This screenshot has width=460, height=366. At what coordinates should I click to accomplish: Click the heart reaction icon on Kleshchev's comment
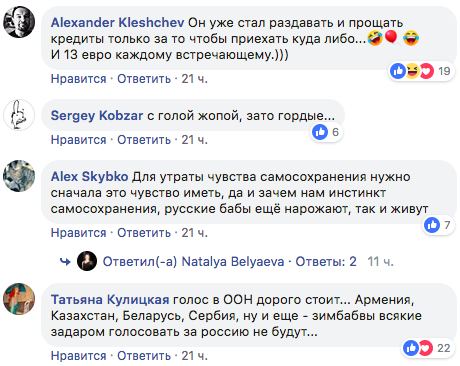click(x=426, y=71)
